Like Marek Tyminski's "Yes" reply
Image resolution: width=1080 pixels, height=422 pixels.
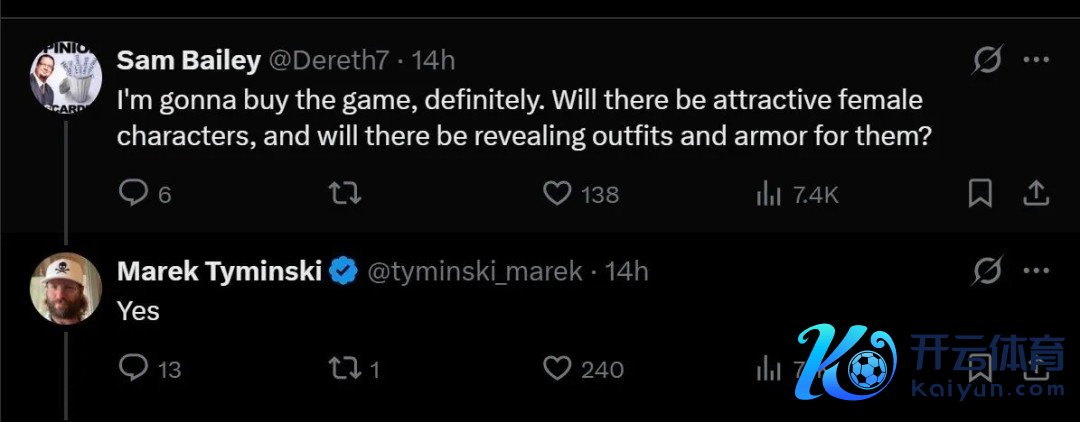pyautogui.click(x=557, y=368)
